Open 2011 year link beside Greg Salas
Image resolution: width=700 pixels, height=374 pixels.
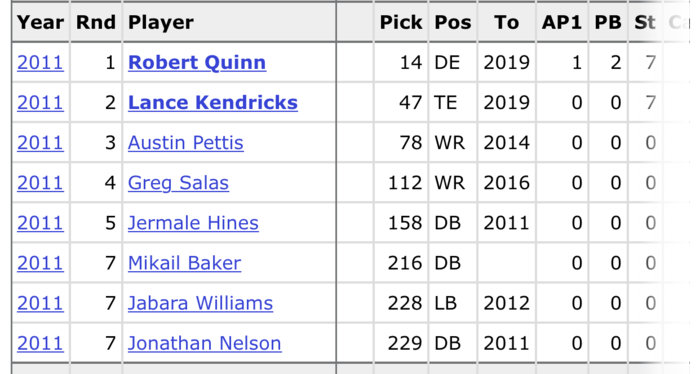[40, 183]
